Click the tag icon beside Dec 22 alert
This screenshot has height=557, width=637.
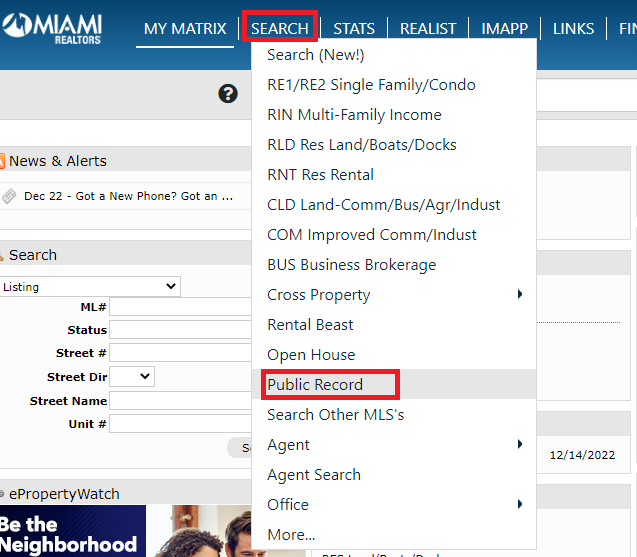[x=9, y=196]
